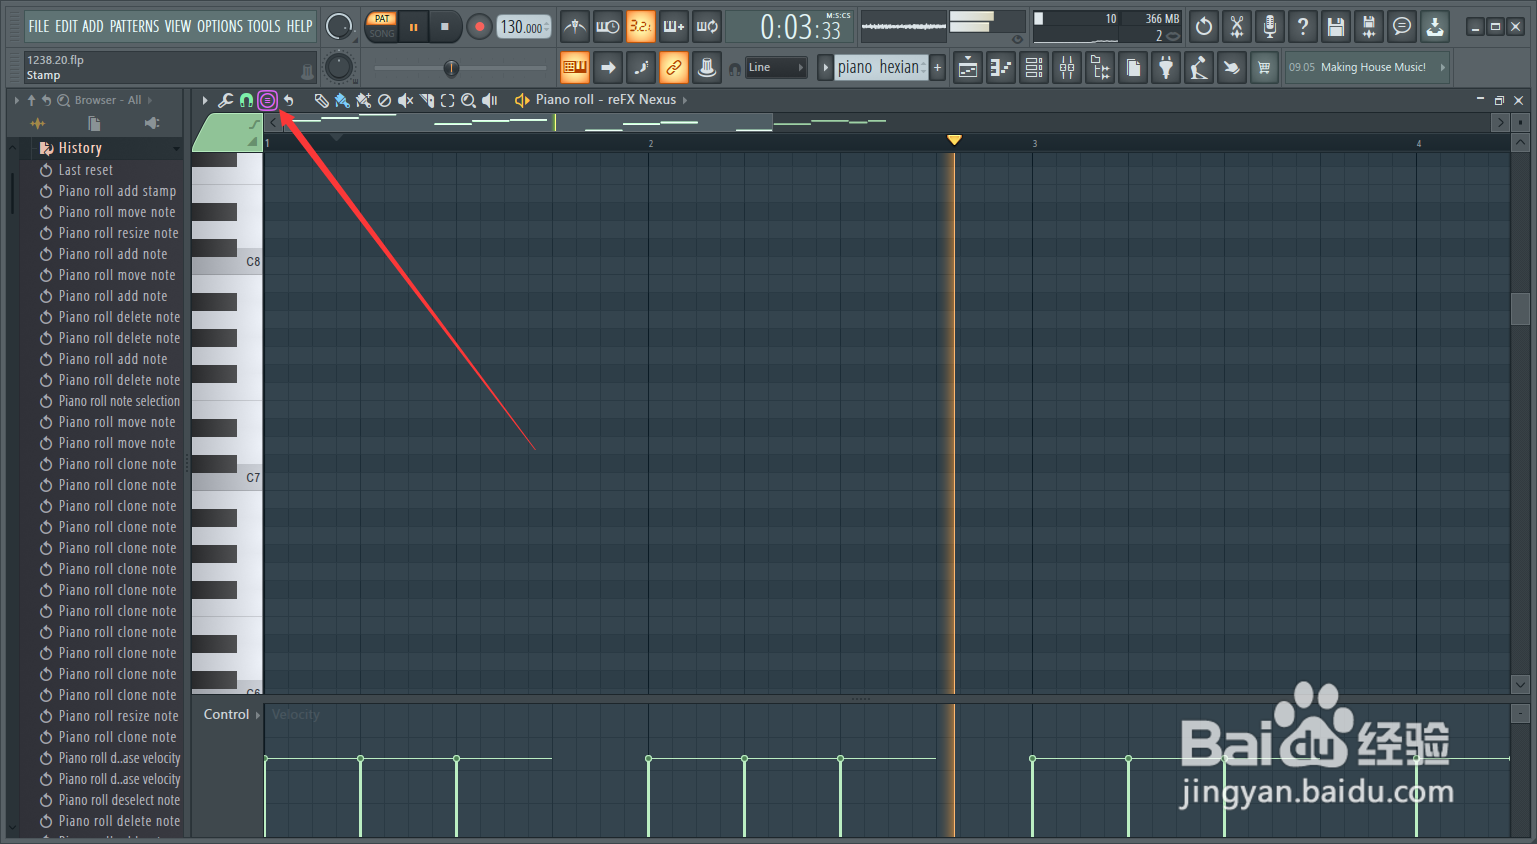
Task: Open the piano hexian pattern selector
Action: (879, 68)
